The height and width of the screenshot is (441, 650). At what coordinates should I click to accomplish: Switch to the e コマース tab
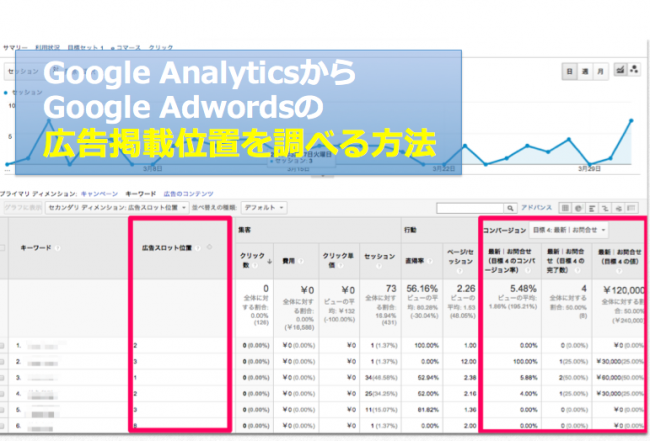[x=126, y=47]
